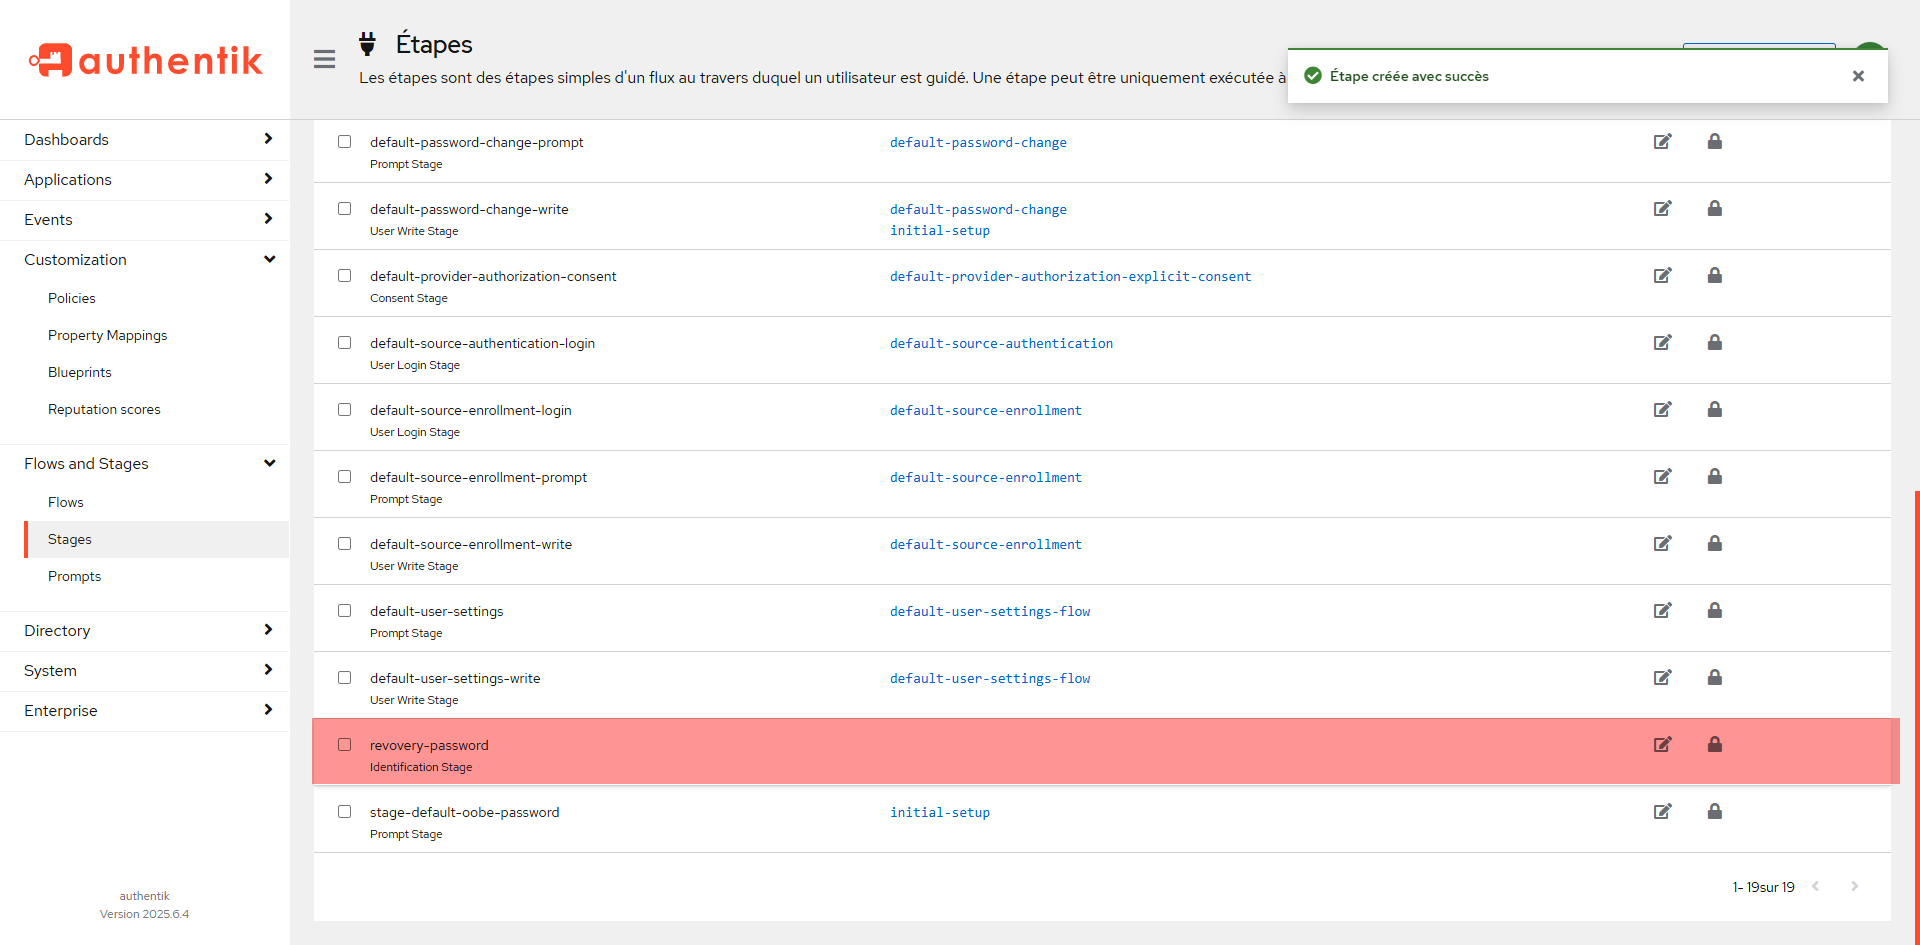
Task: Open Prompts in the sidebar
Action: 74,577
